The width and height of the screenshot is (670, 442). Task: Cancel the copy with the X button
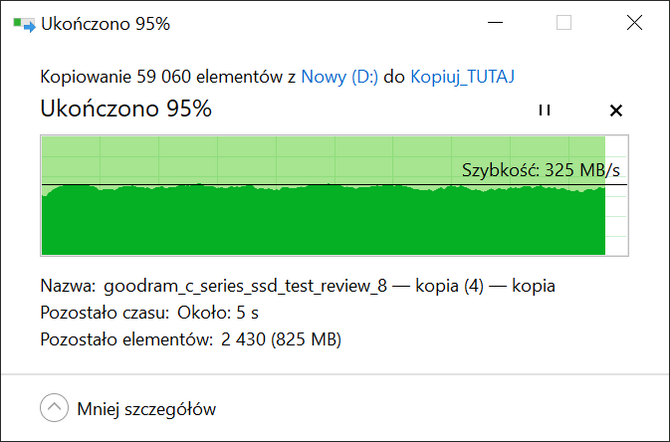(616, 110)
